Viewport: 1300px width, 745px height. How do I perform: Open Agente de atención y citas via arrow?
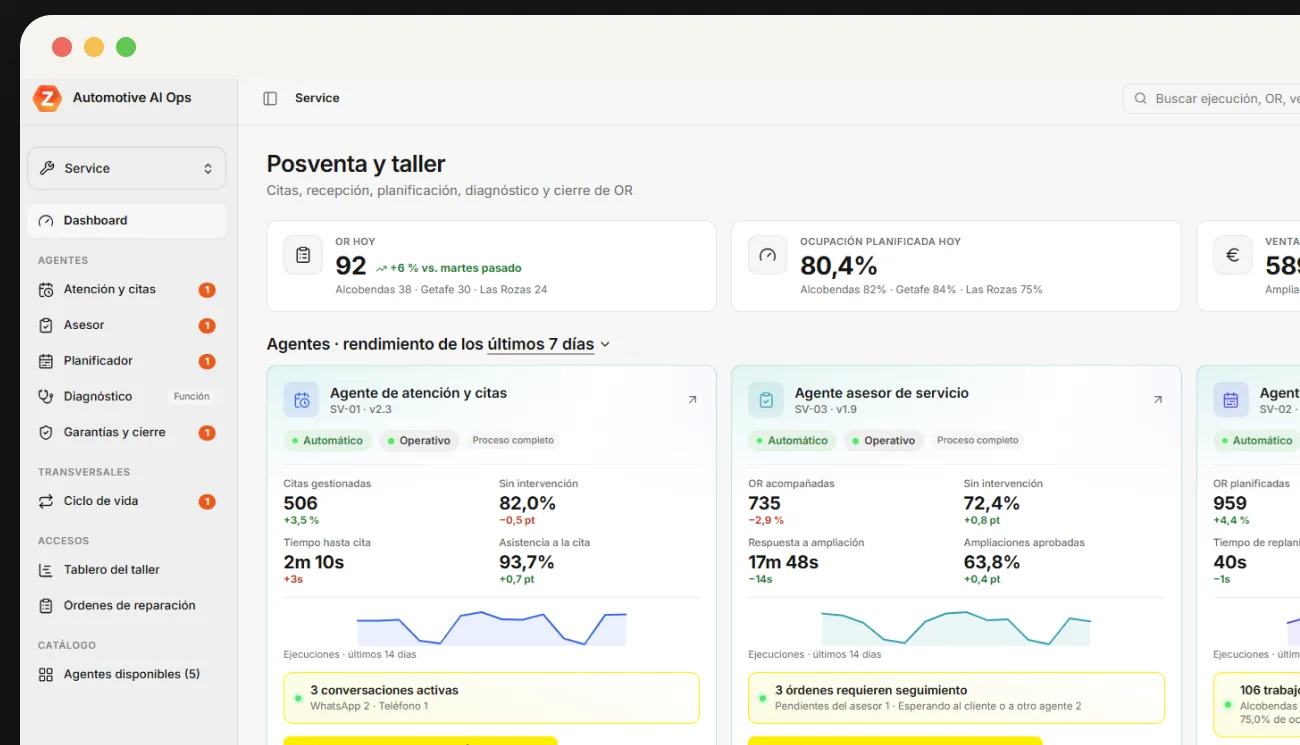(x=692, y=400)
